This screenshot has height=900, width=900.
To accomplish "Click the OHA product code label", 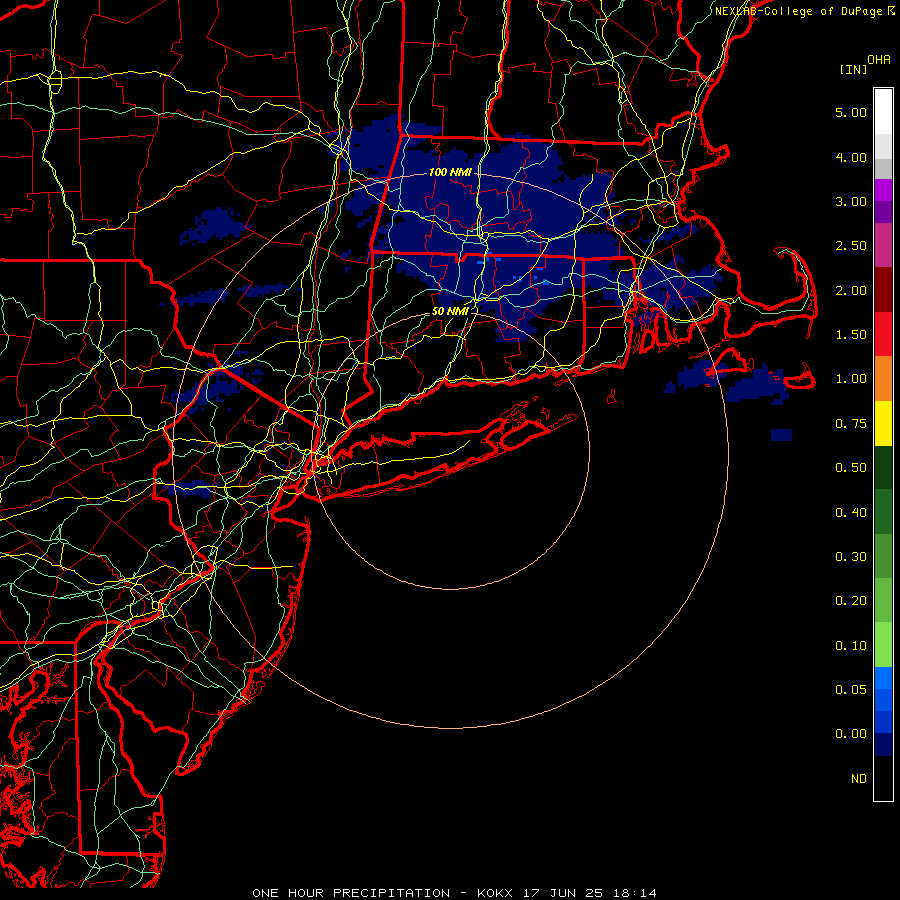I will click(x=879, y=59).
